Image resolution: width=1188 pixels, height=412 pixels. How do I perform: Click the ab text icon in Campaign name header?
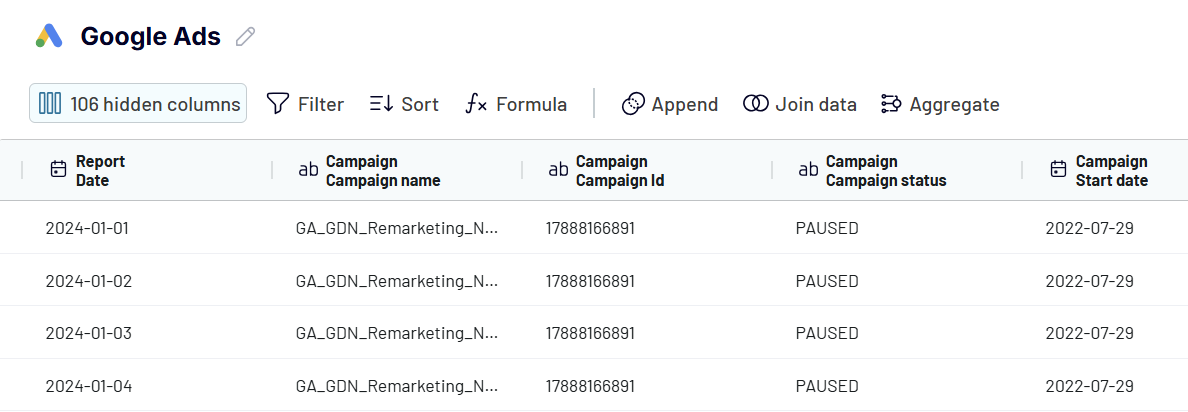click(308, 170)
